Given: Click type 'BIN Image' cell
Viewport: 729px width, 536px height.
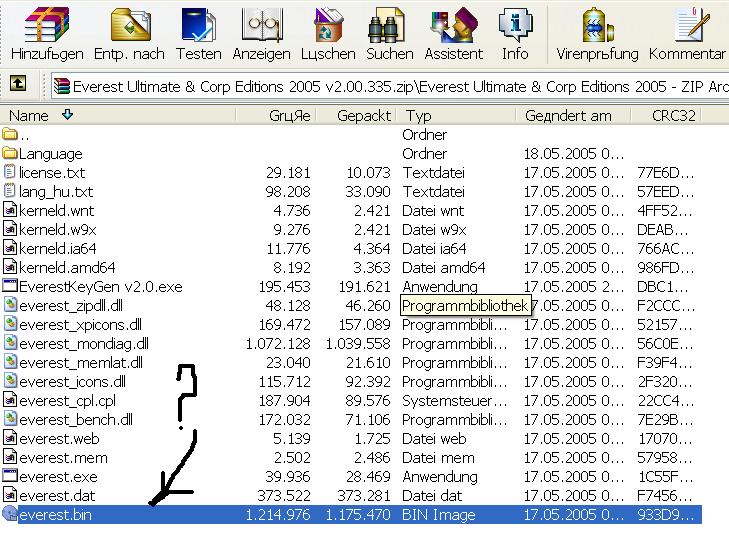Looking at the screenshot, I should pyautogui.click(x=438, y=515).
